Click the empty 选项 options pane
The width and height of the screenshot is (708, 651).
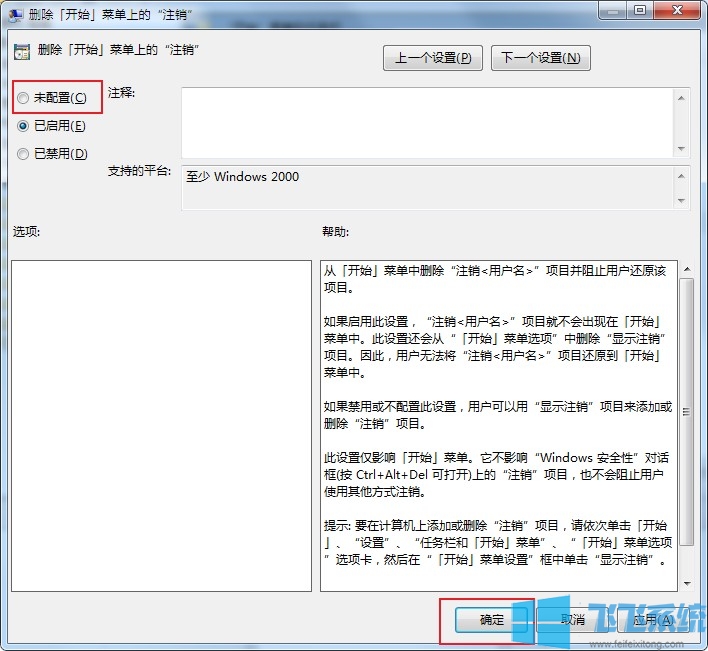(161, 425)
